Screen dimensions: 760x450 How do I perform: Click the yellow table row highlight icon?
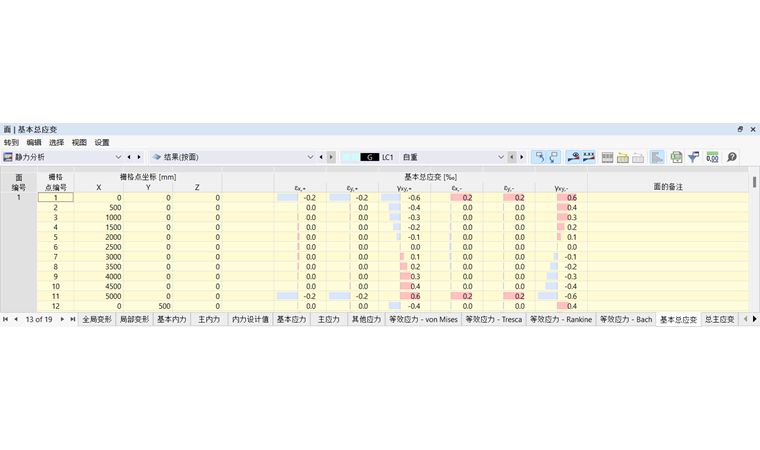coord(623,157)
